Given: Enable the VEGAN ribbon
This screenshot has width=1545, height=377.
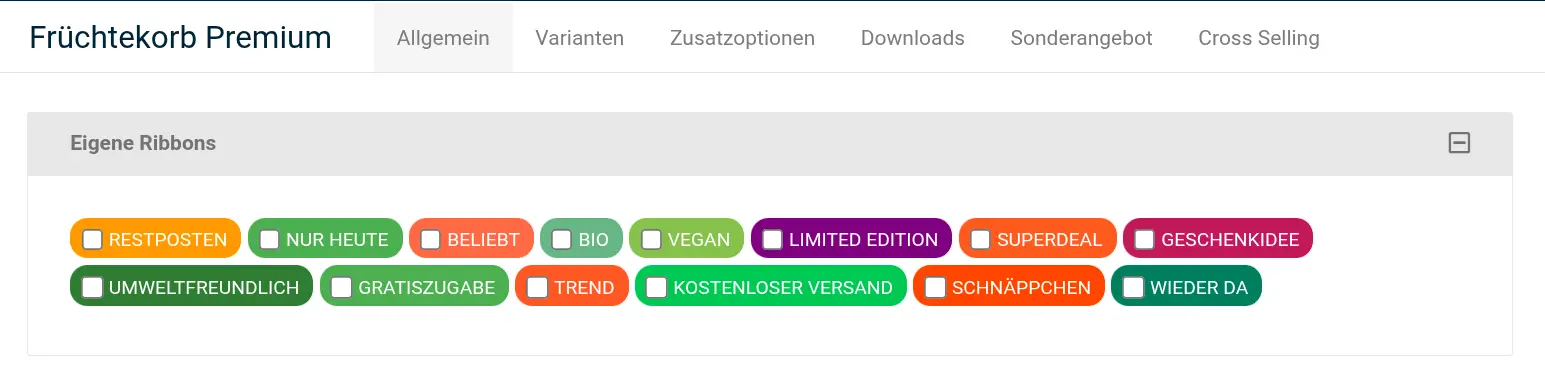Looking at the screenshot, I should point(651,239).
